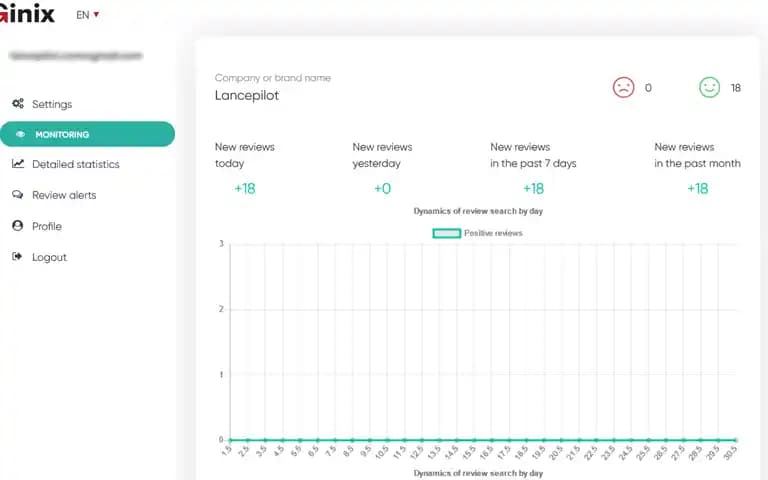Click the Settings gear icon
Viewport: 768px width, 480px height.
tap(18, 103)
